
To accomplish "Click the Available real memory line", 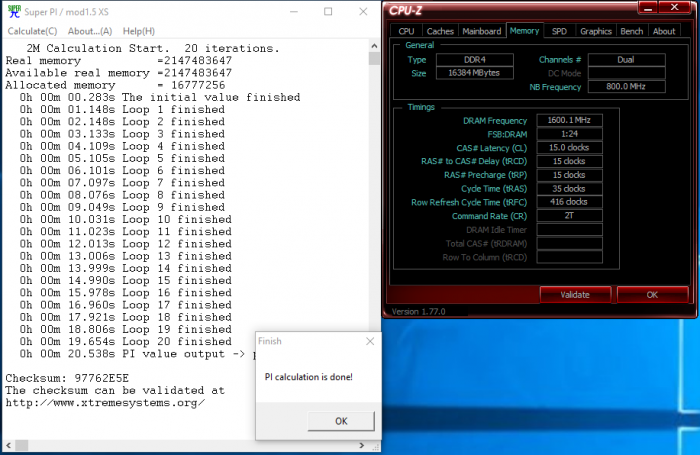I will [119, 73].
